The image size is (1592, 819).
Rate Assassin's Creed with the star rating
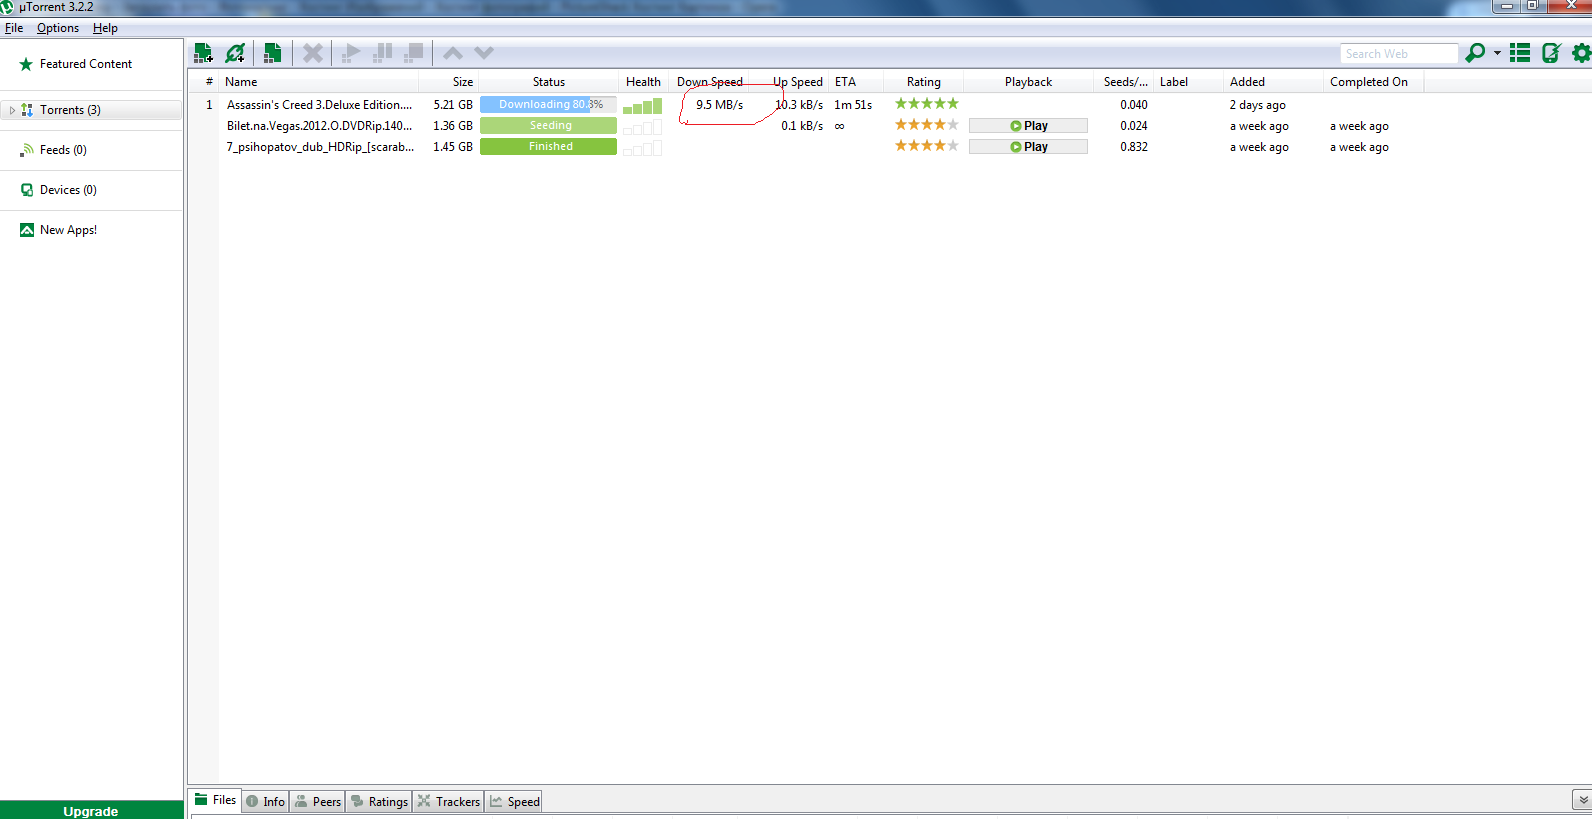tap(927, 103)
